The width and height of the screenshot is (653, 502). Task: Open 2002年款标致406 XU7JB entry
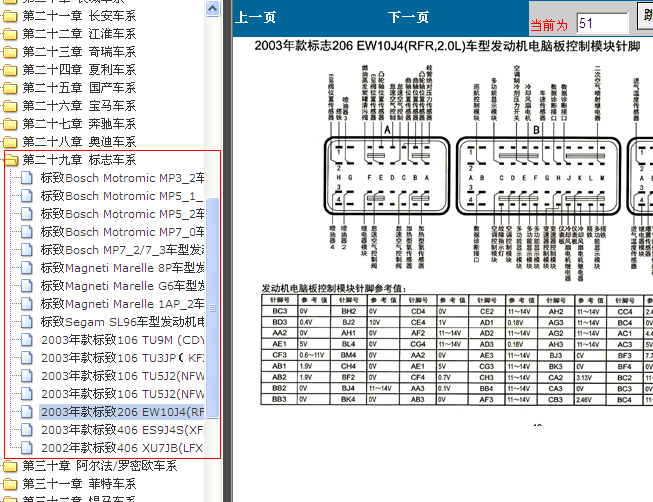(122, 448)
